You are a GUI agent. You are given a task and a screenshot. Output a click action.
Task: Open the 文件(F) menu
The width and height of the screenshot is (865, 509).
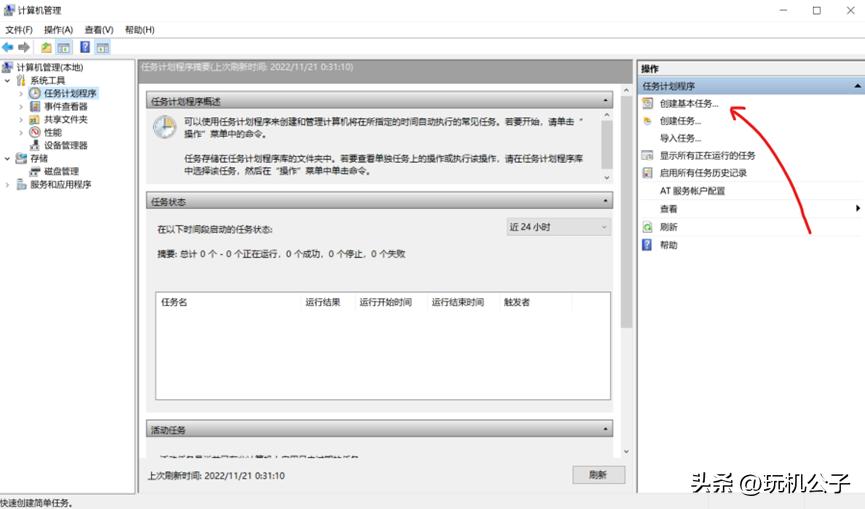(x=19, y=30)
